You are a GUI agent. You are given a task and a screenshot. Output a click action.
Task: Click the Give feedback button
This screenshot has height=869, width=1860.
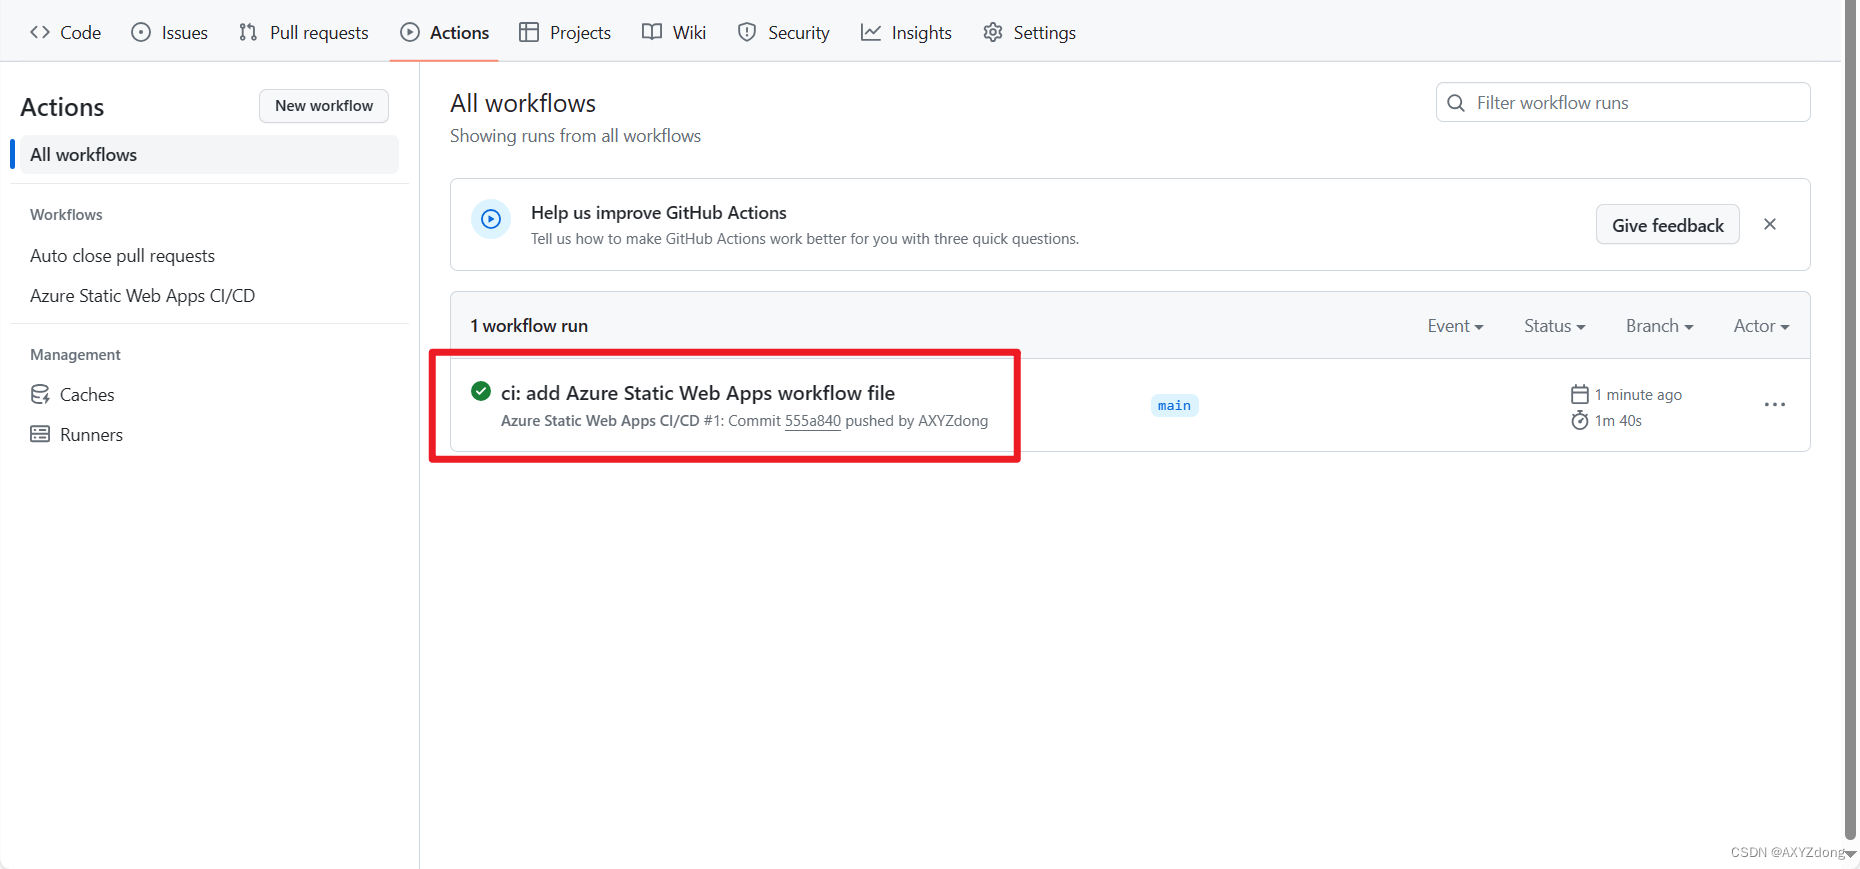click(x=1668, y=225)
